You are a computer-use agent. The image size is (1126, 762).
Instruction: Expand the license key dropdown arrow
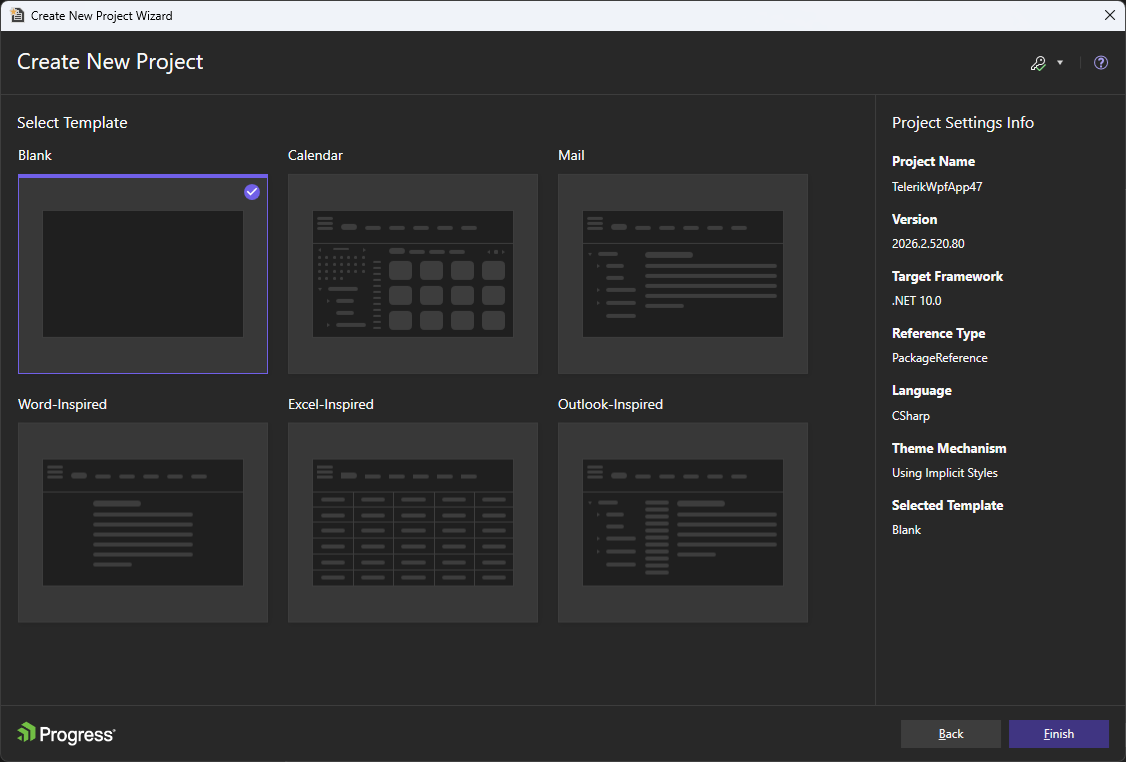1060,63
